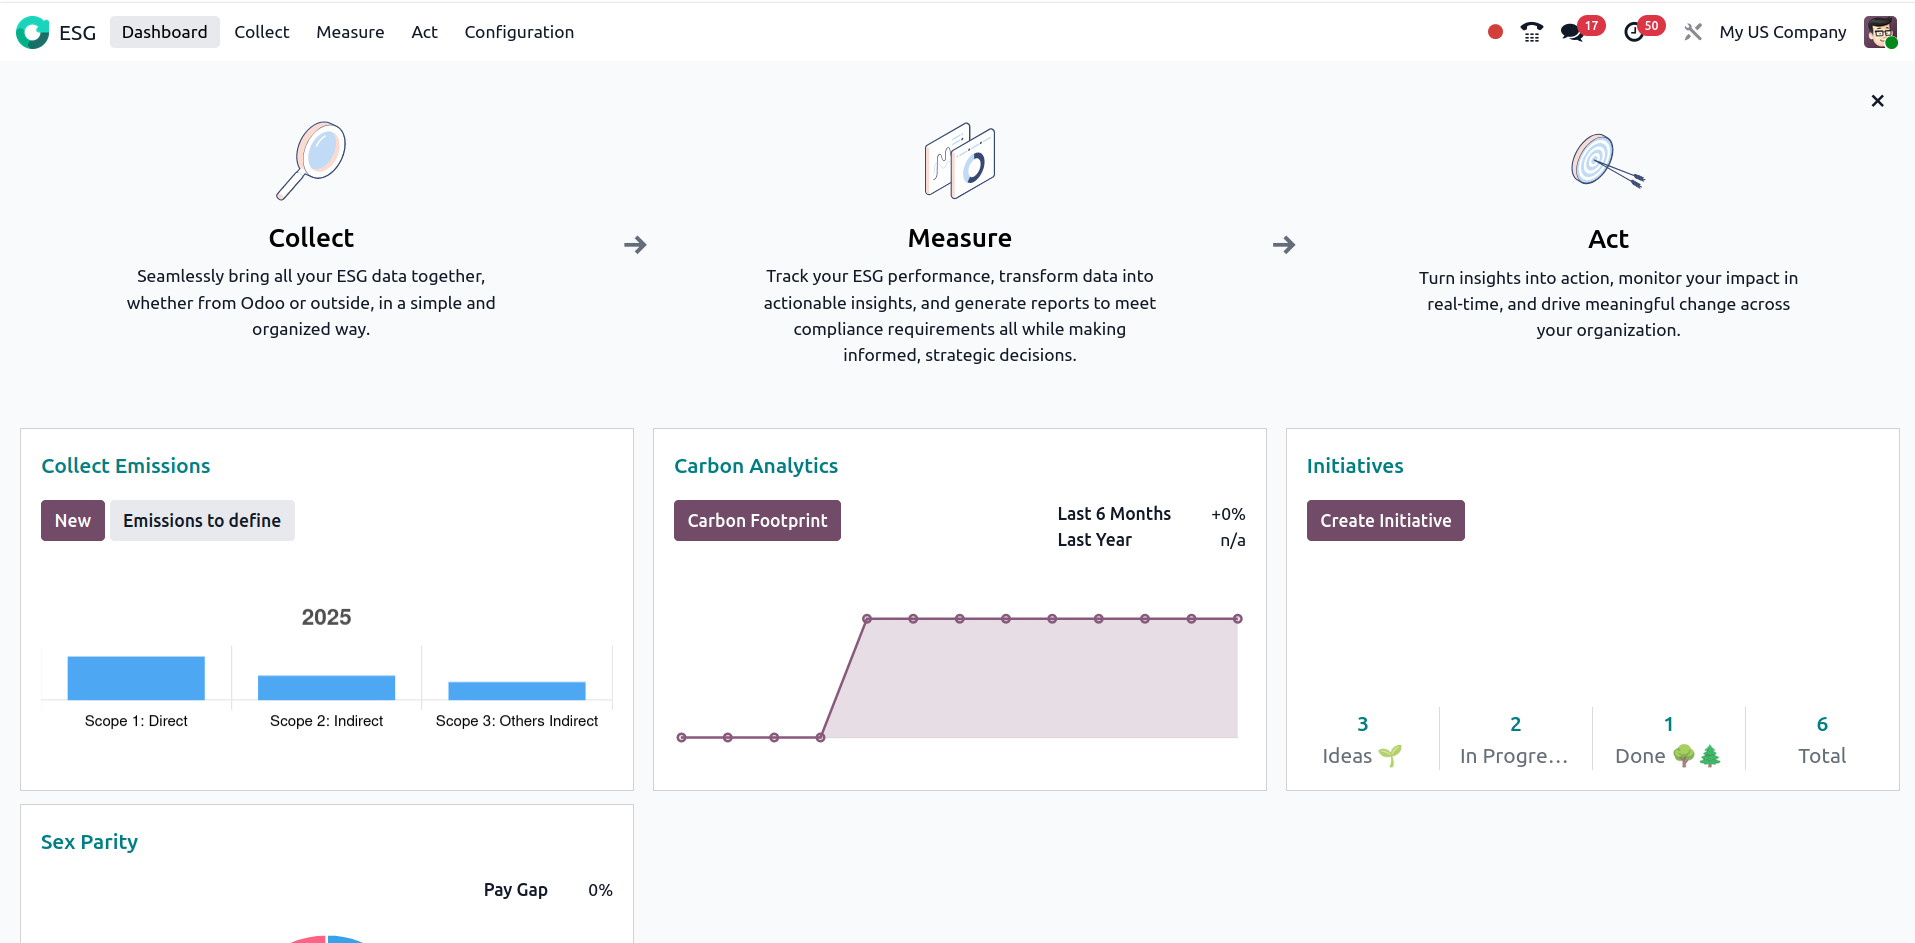
Task: Click the debug tools wrench icon
Action: coord(1693,32)
